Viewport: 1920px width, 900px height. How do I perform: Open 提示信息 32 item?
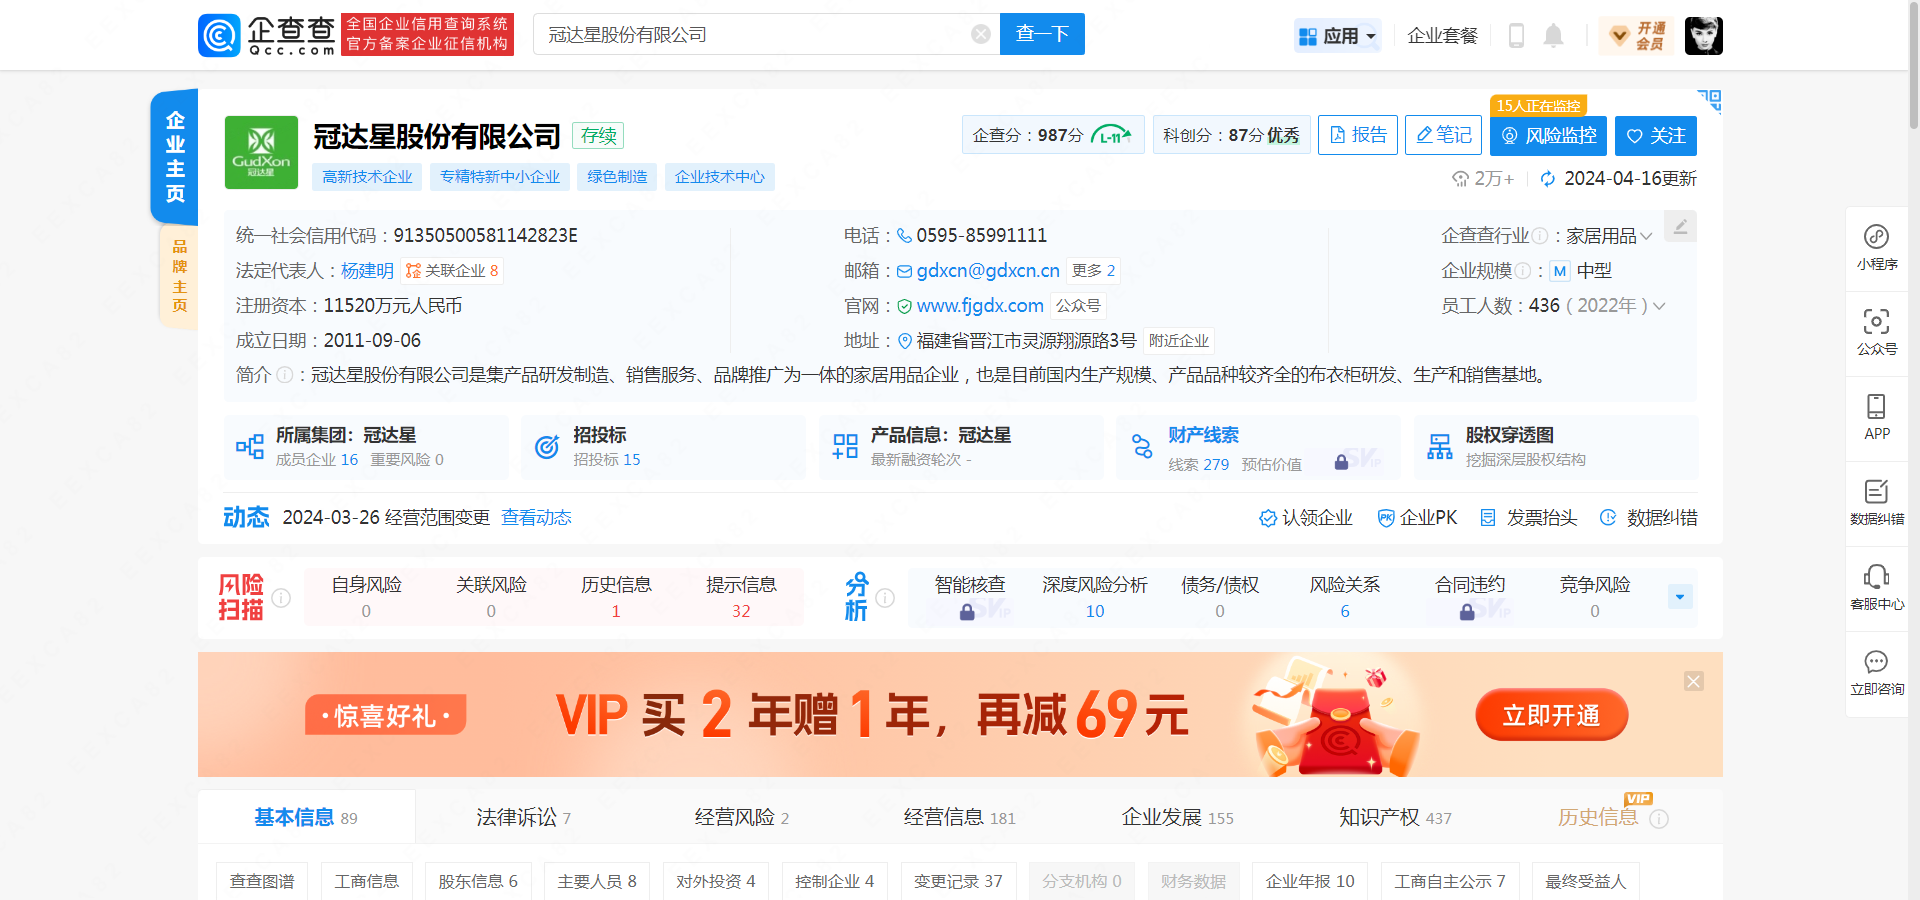[741, 597]
